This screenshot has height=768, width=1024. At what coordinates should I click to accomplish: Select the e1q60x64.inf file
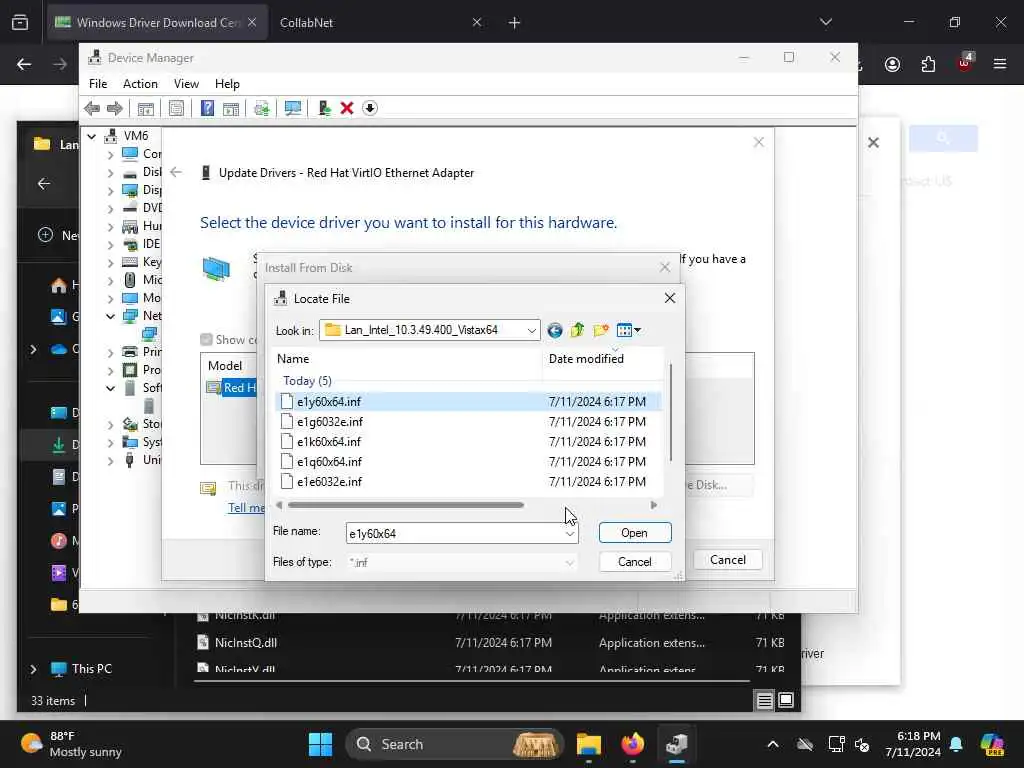click(329, 462)
